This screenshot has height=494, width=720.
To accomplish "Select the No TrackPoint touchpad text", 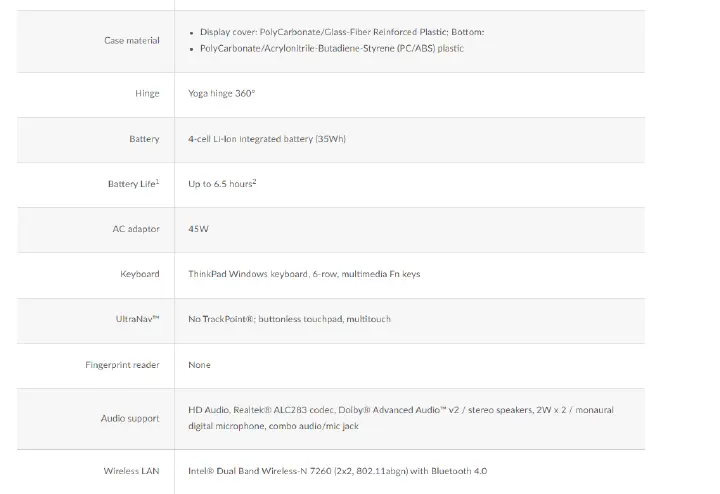I will click(289, 319).
